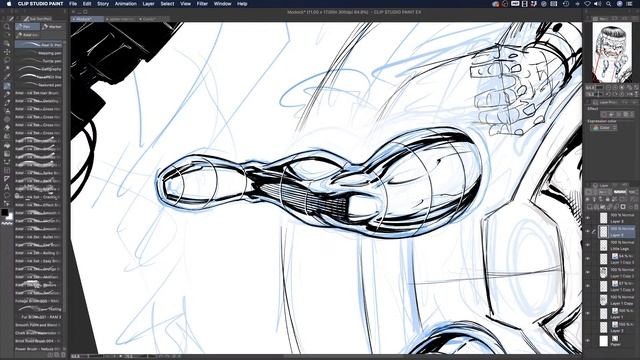Select the Little Legs layer row
The image size is (640, 360).
616,245
